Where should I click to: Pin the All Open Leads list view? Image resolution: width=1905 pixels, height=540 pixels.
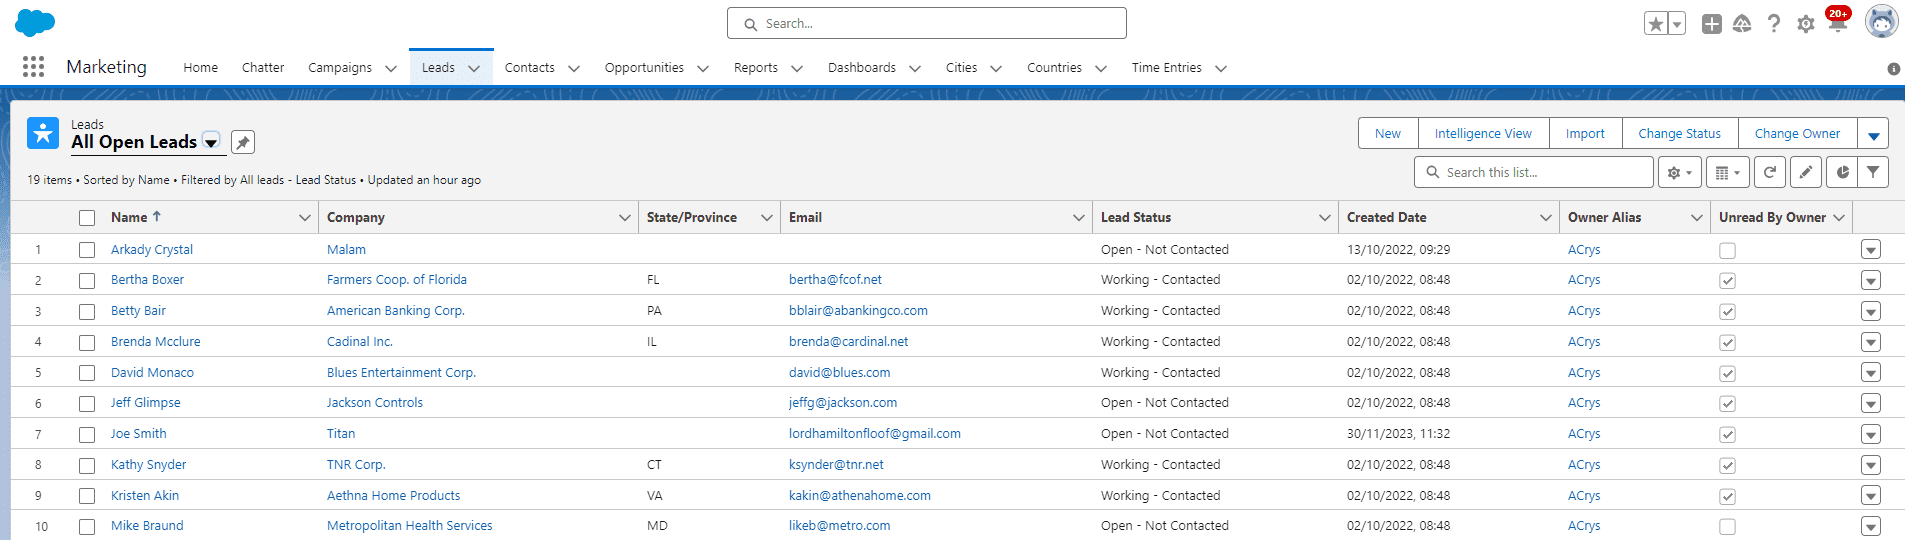[x=243, y=142]
